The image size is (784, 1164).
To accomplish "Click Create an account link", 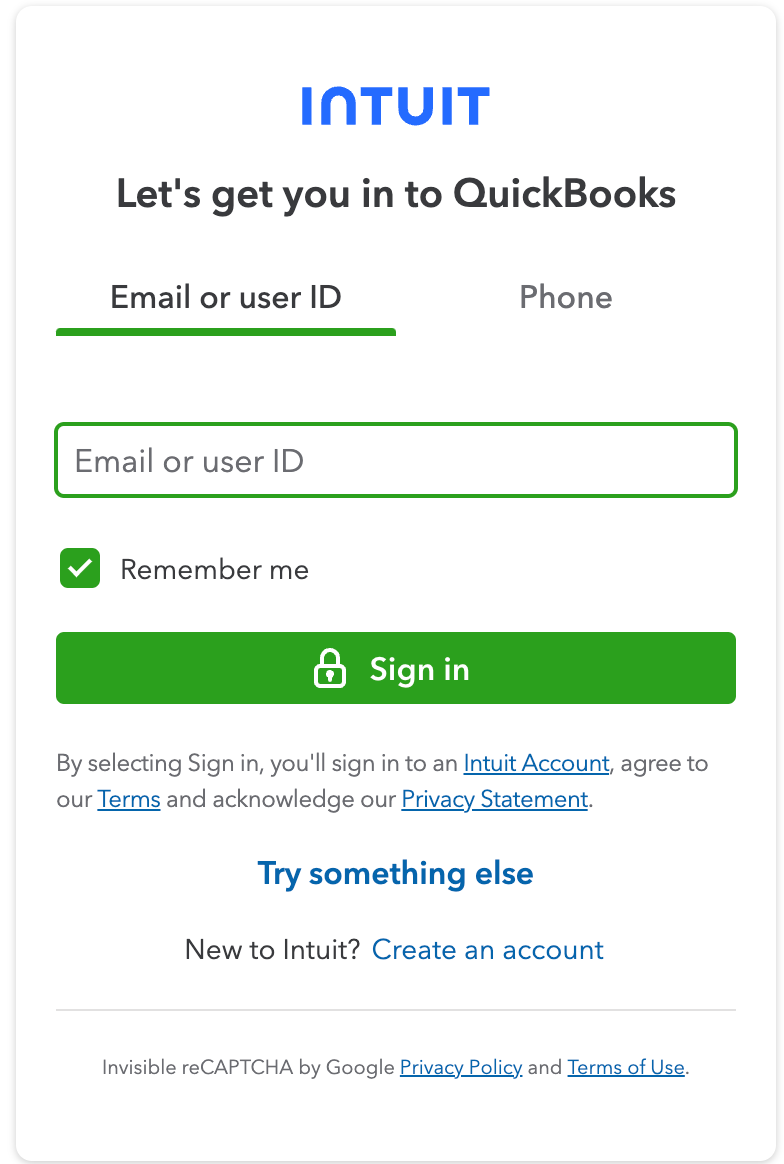I will (487, 949).
